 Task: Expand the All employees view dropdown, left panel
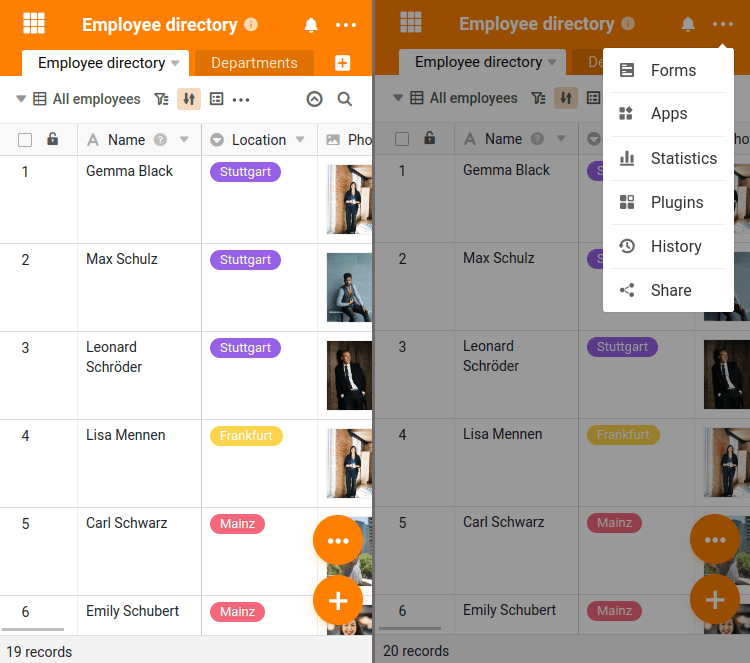[x=22, y=99]
